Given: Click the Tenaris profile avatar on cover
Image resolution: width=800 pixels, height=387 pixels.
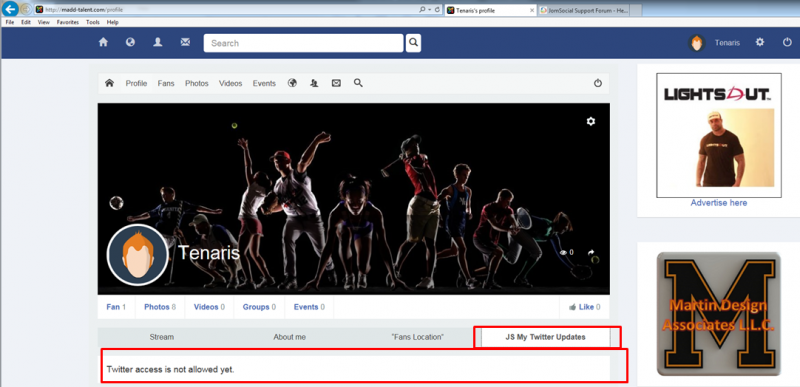Looking at the screenshot, I should 138,255.
